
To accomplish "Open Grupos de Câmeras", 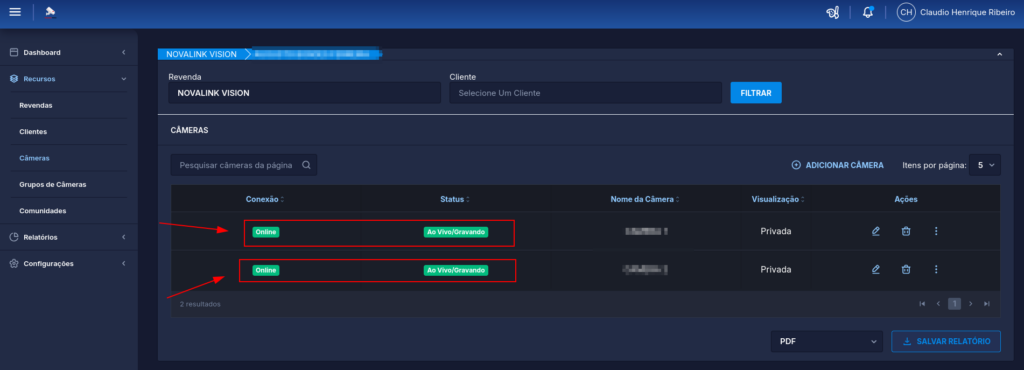I will [x=53, y=185].
